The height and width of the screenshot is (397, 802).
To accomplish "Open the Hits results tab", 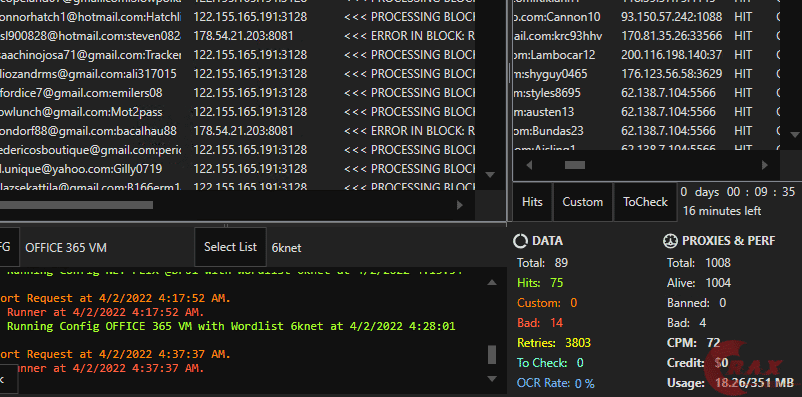I will 532,202.
